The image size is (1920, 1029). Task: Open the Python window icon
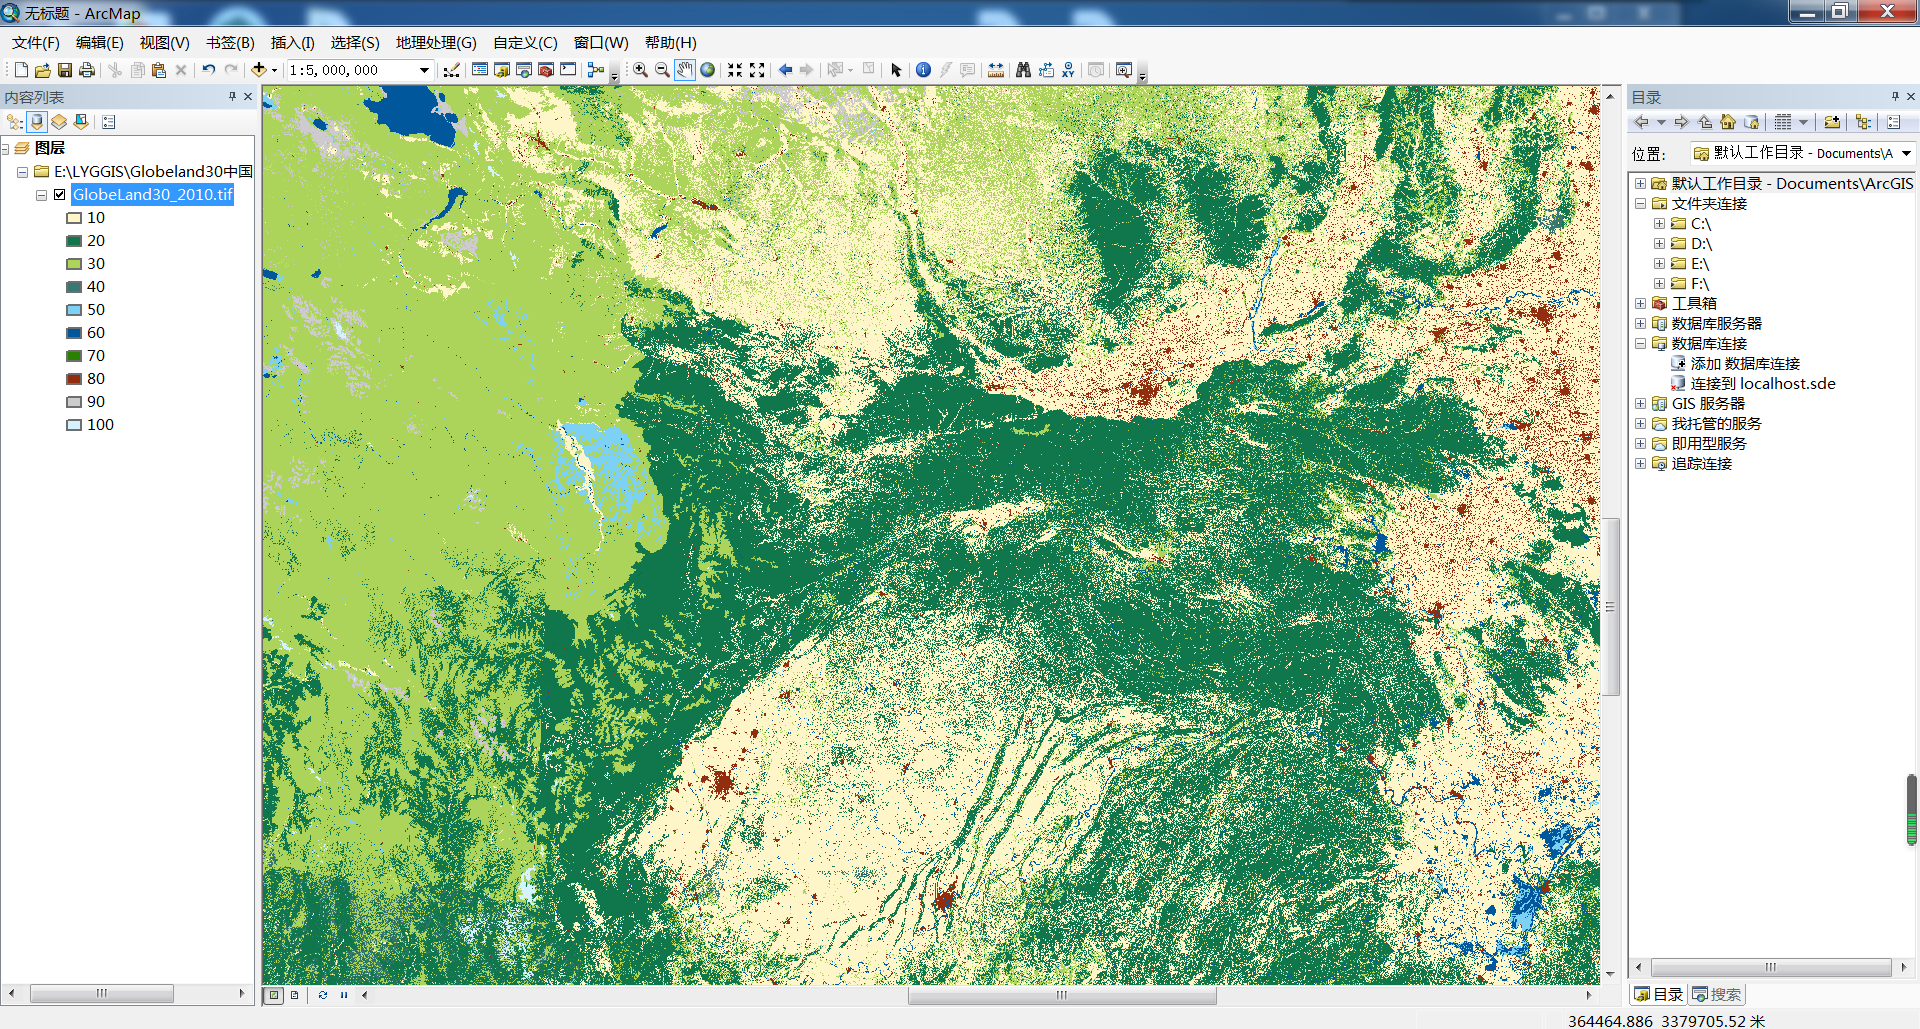coord(568,70)
